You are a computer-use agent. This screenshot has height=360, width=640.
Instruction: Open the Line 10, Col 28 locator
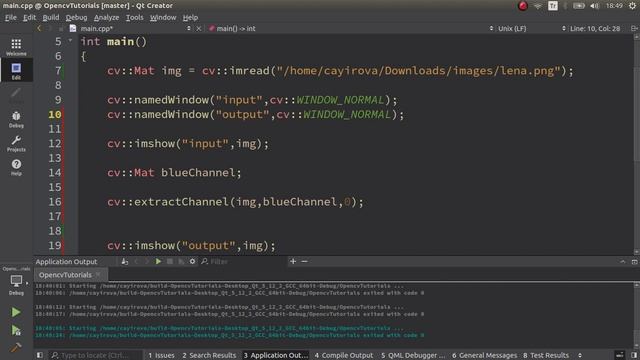tap(595, 29)
